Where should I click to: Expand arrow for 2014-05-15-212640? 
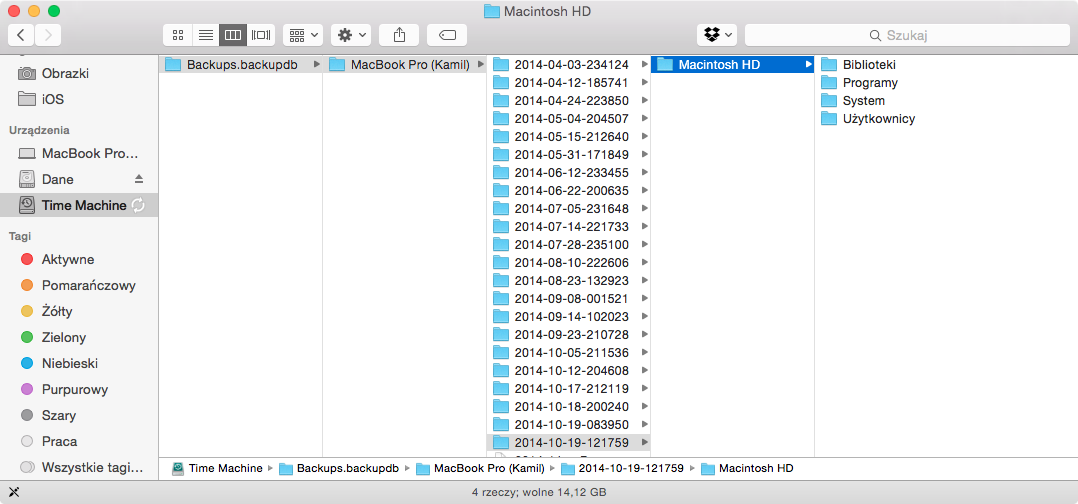point(644,136)
